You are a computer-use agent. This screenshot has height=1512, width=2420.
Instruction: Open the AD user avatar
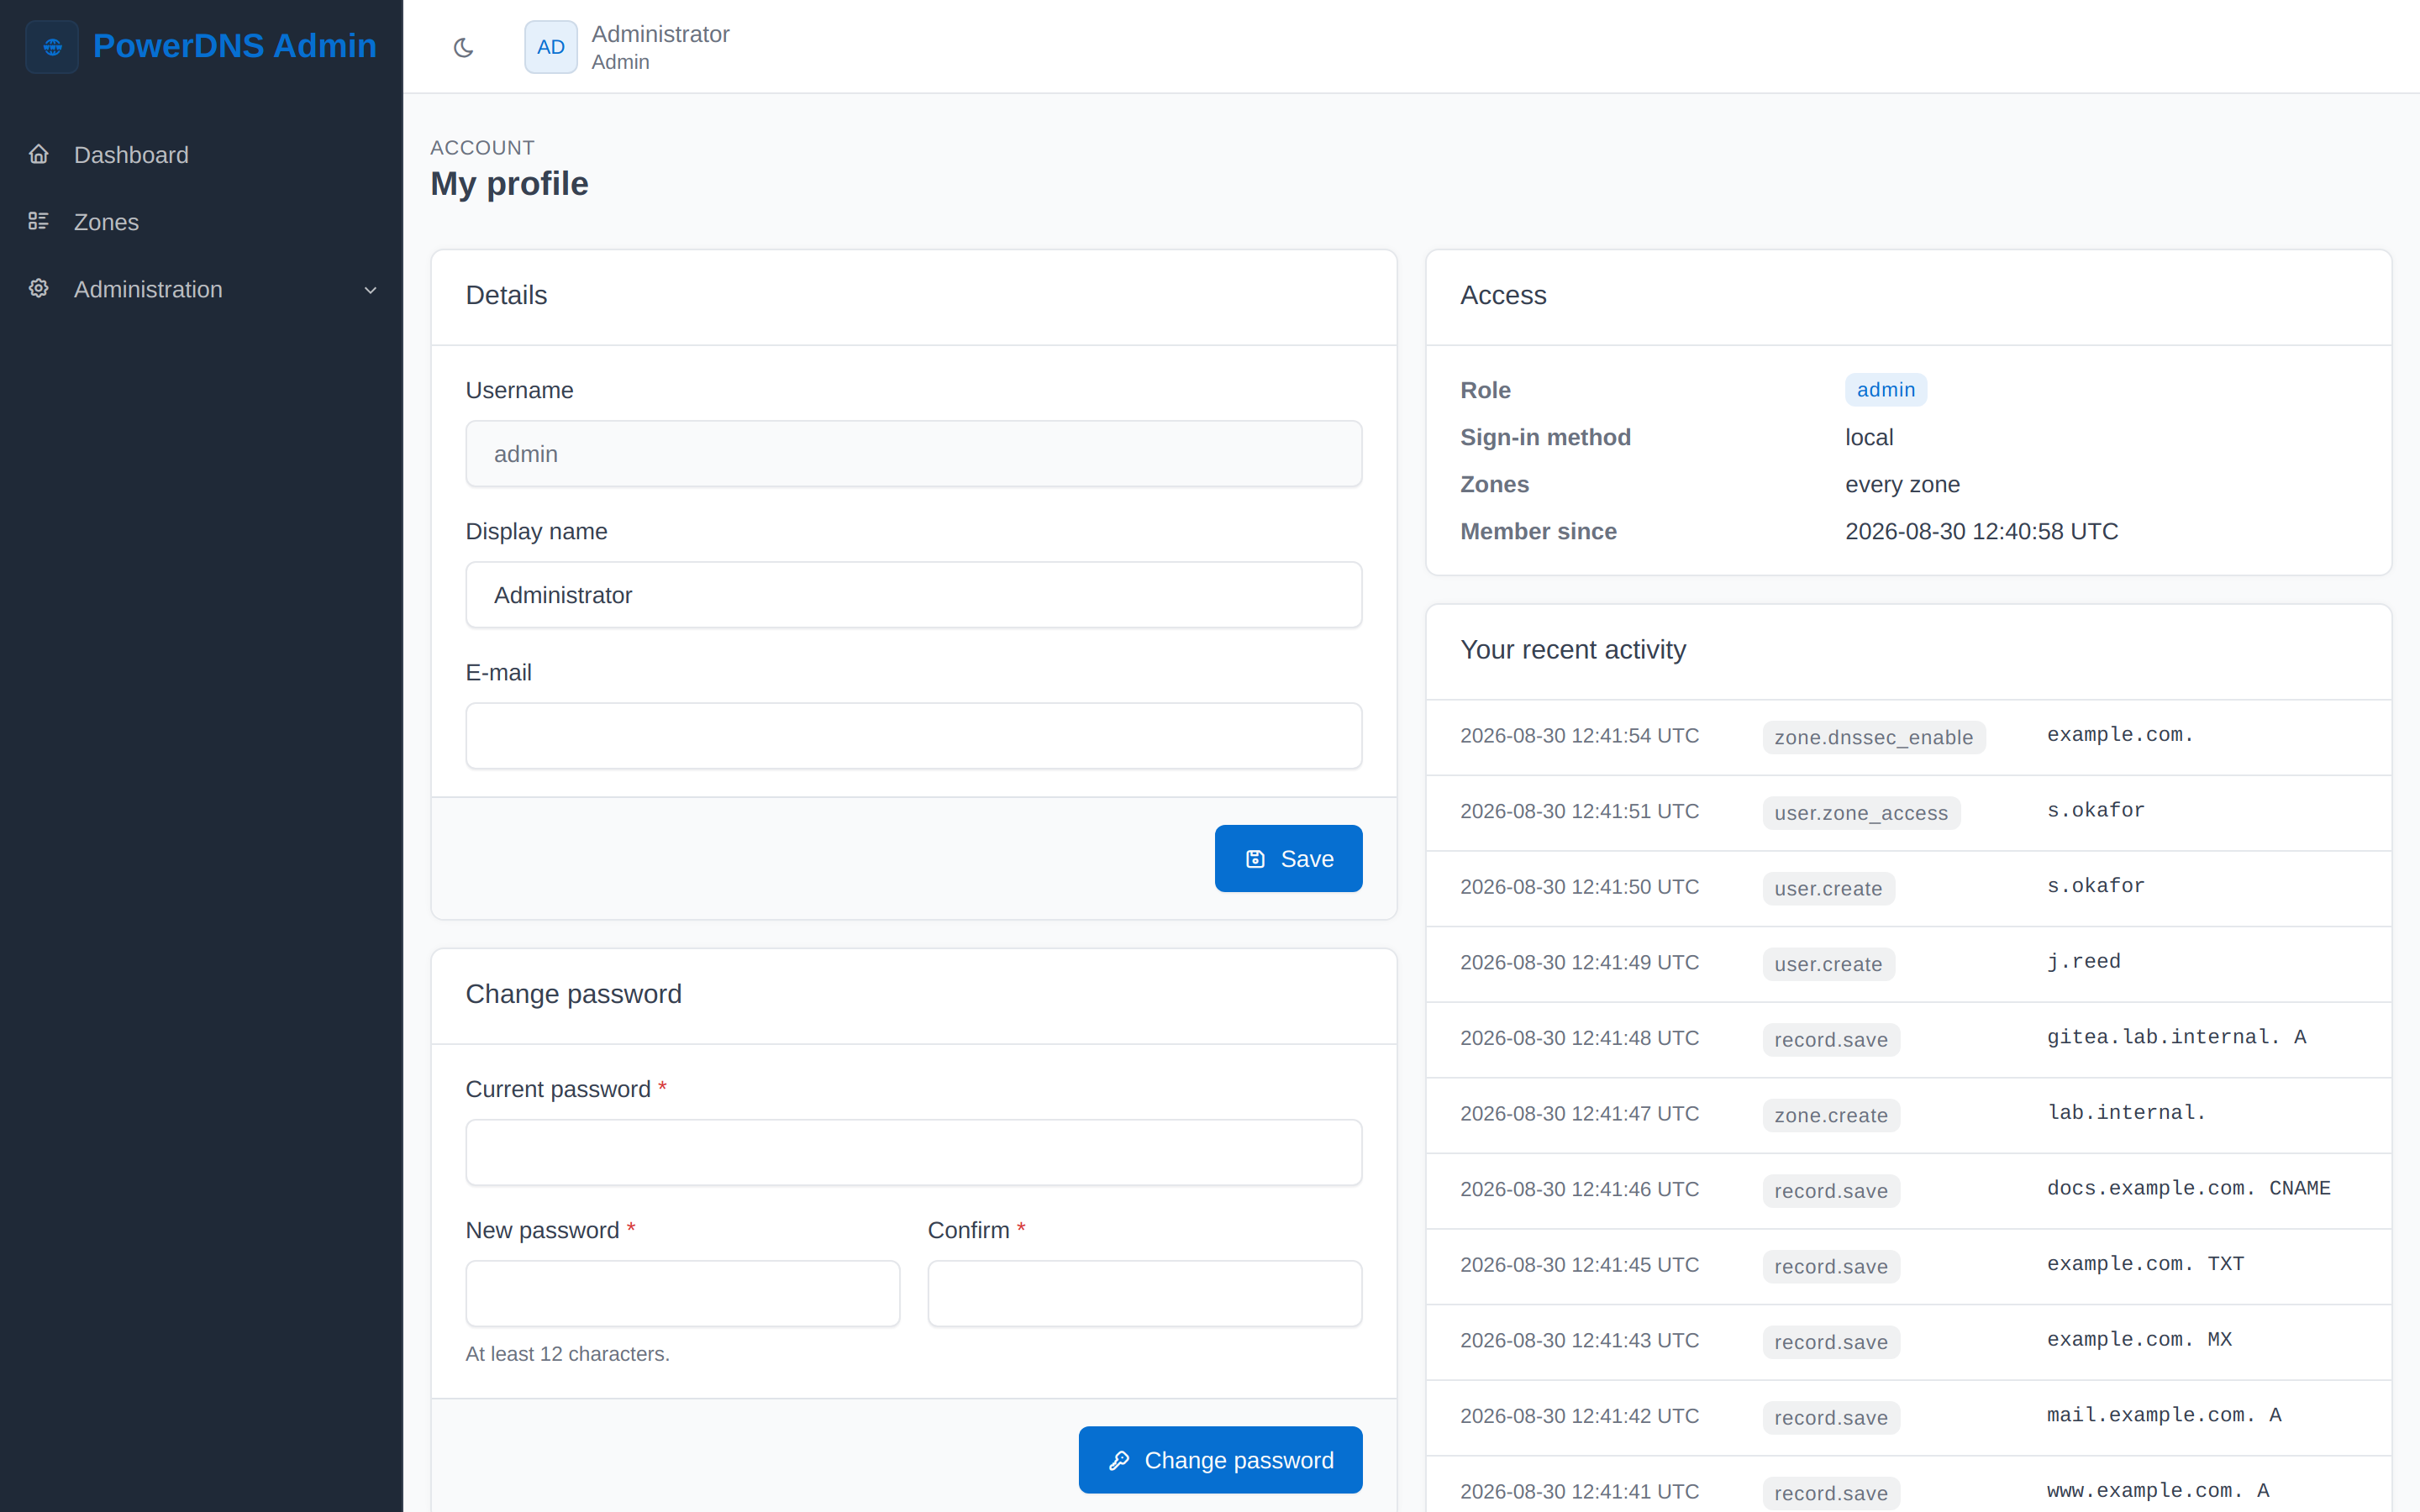(x=551, y=47)
